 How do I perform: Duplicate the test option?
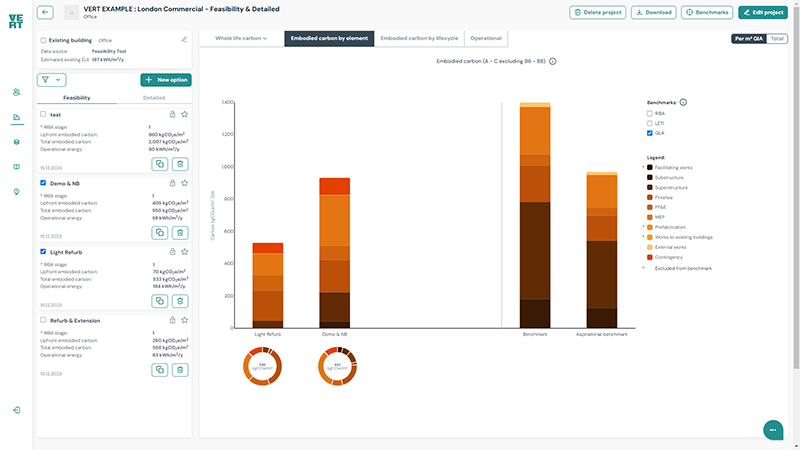click(x=160, y=164)
